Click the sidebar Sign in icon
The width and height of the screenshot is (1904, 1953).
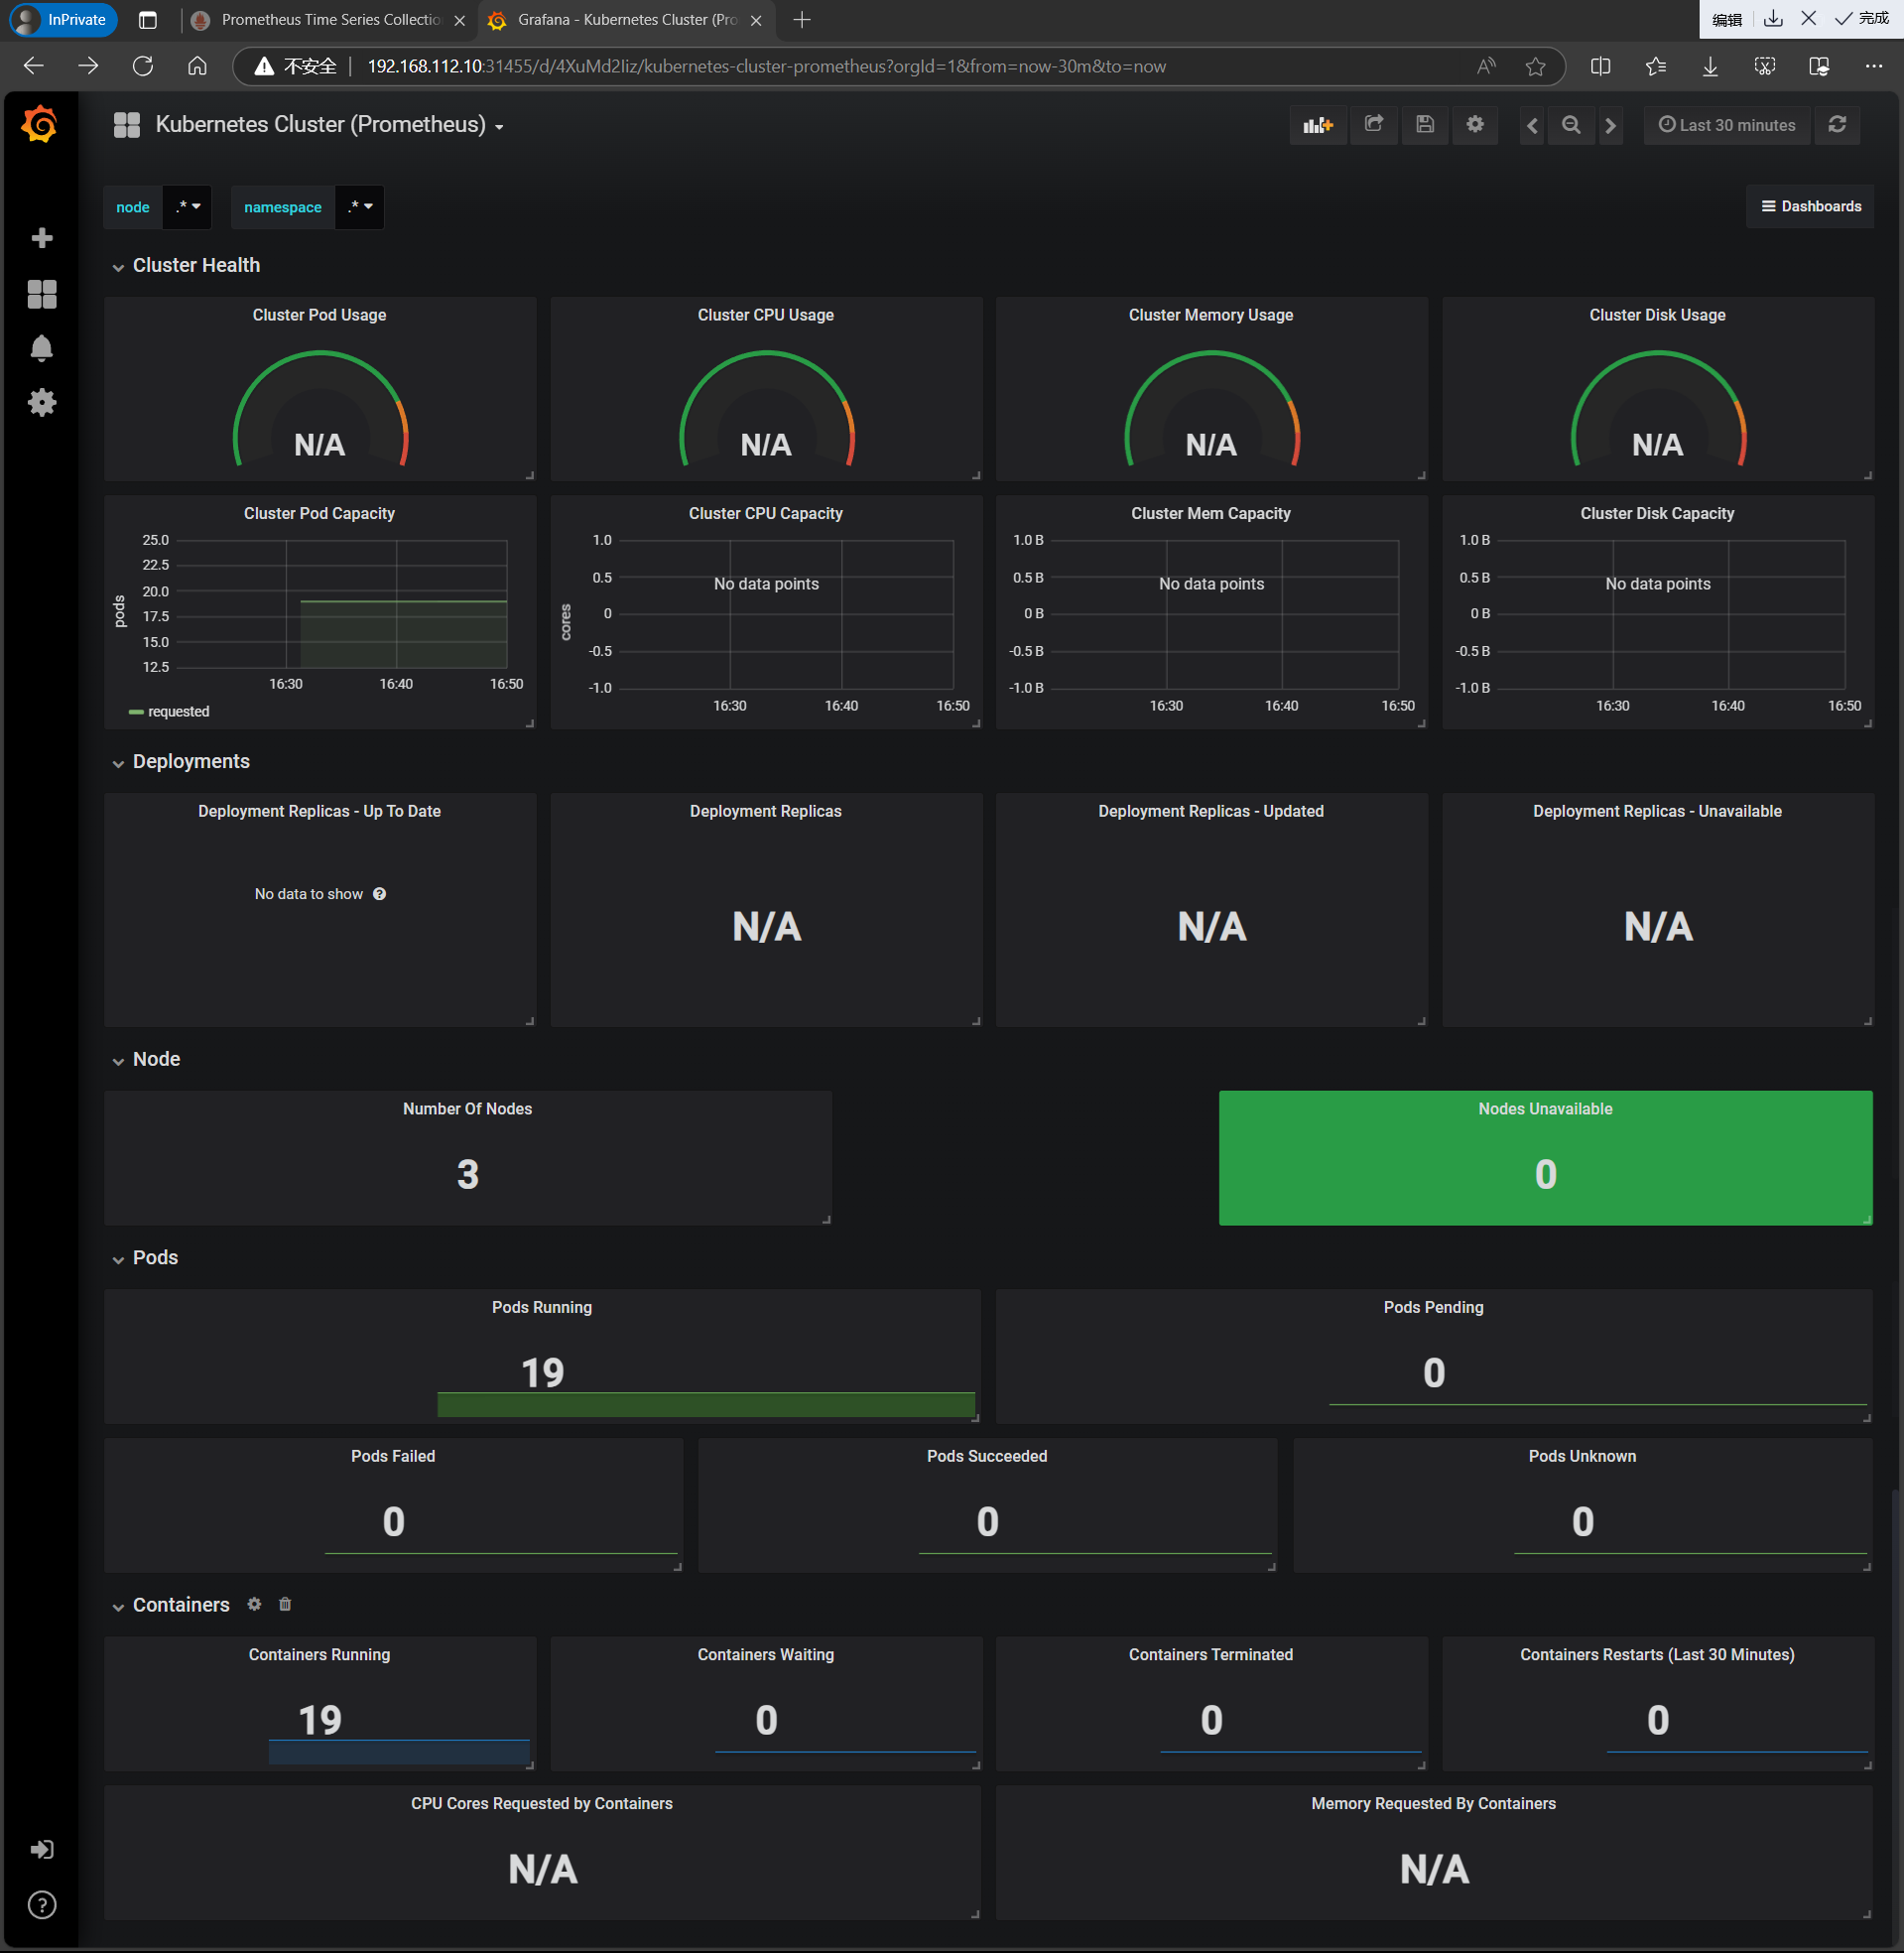41,1849
